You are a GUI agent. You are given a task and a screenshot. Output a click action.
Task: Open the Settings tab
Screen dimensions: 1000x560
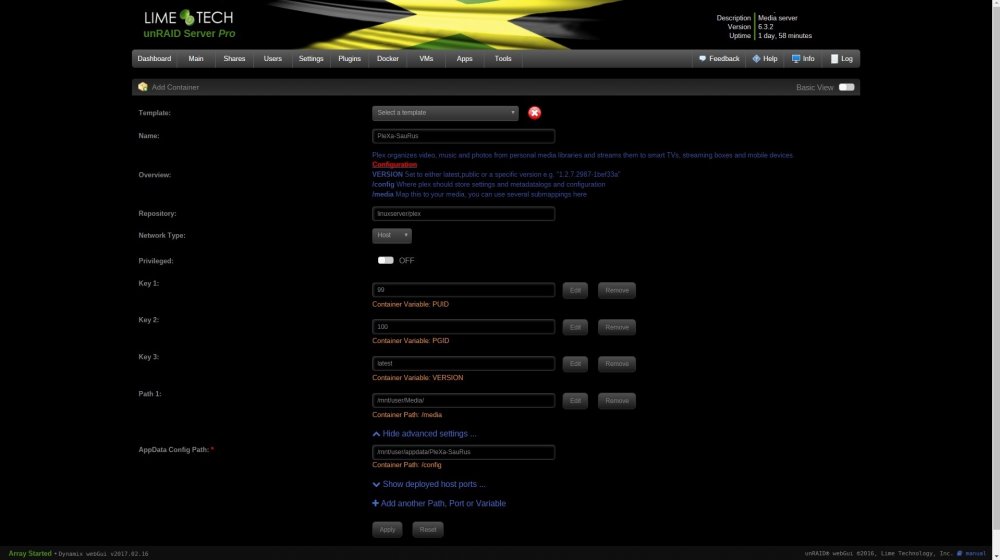click(311, 59)
